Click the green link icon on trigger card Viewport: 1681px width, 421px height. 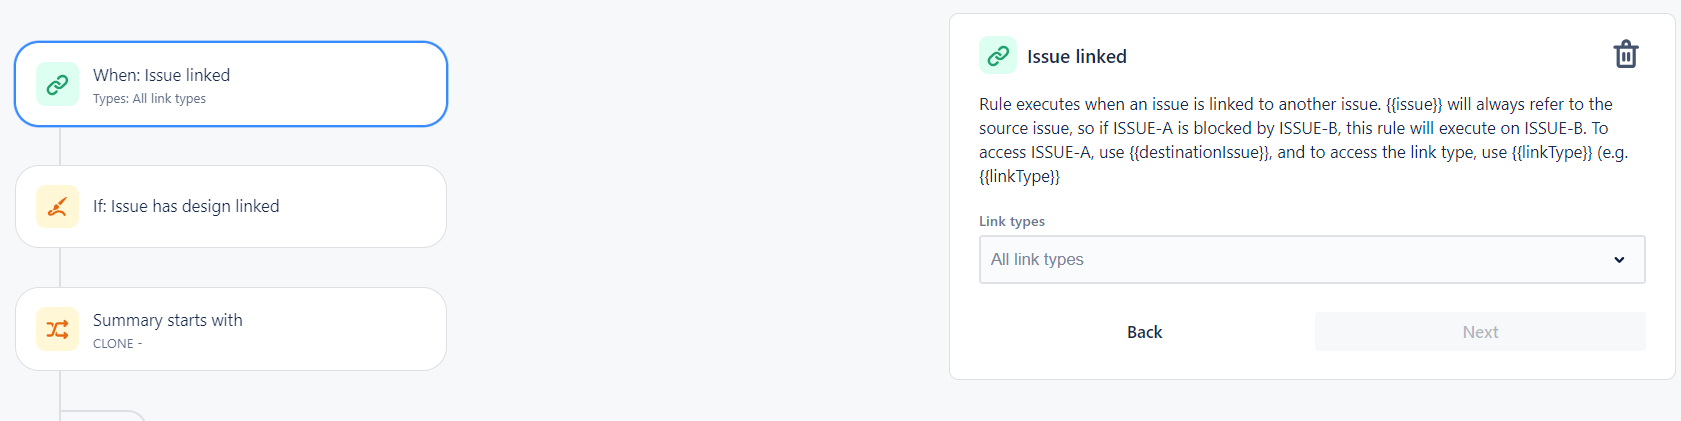point(57,84)
